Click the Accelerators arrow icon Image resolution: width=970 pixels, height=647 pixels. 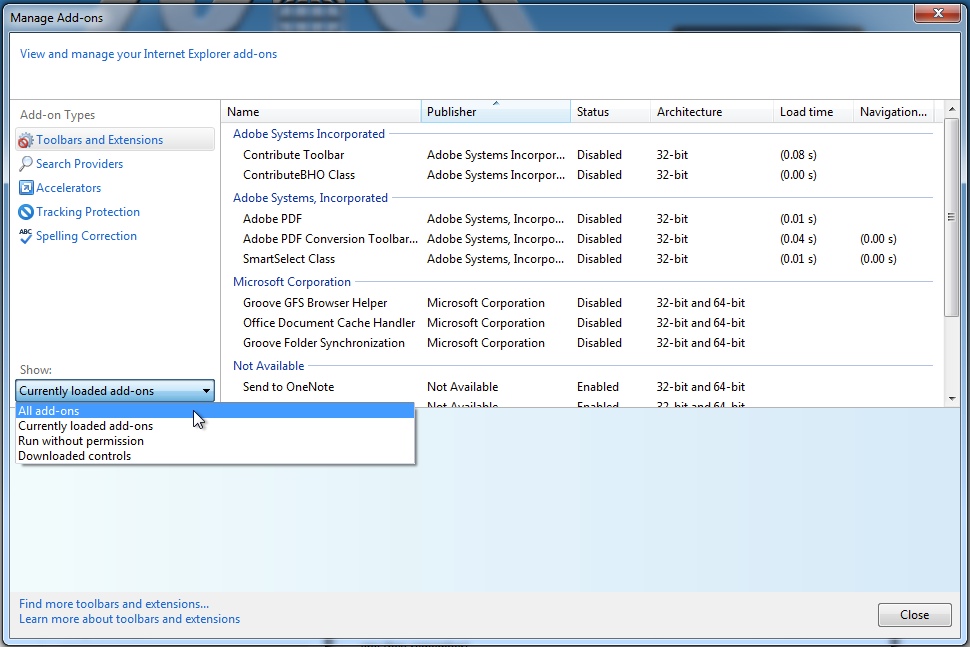pos(25,187)
